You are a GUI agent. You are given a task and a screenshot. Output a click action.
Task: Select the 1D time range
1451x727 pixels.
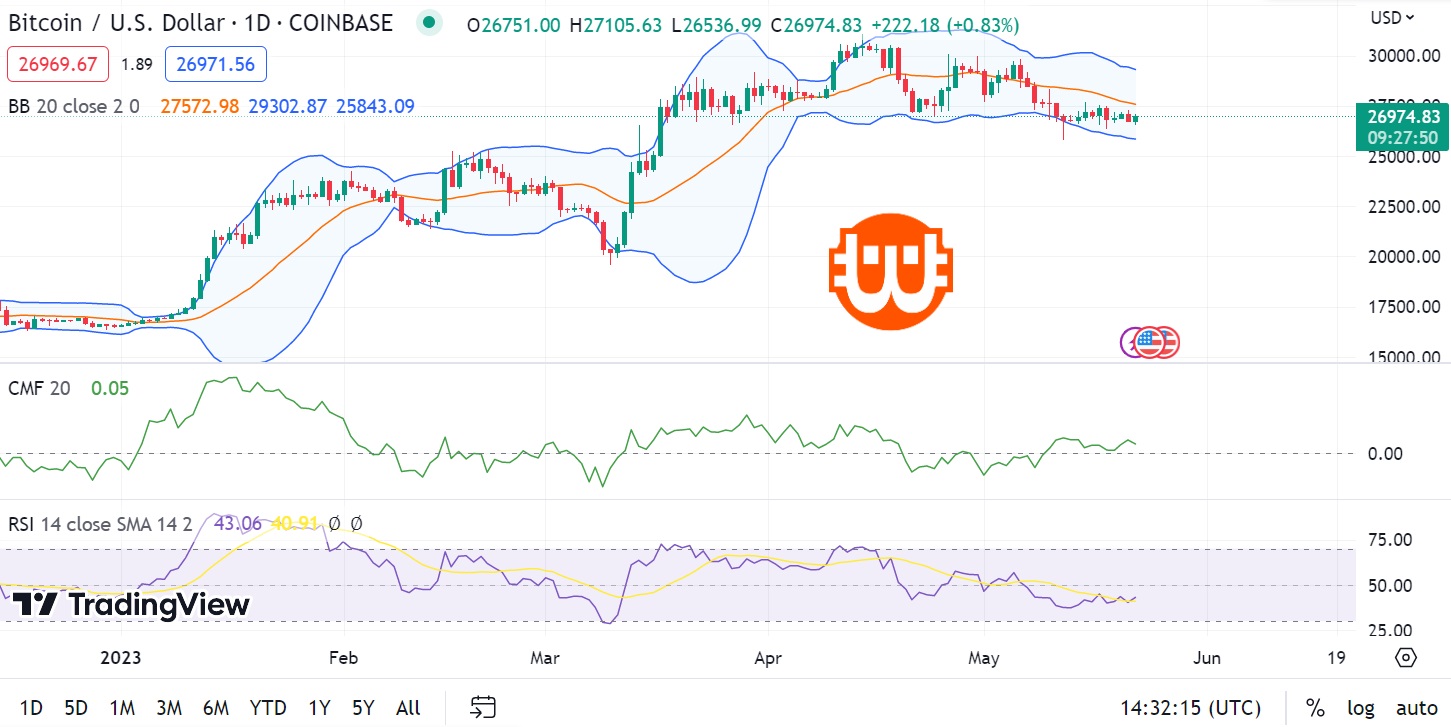point(31,708)
